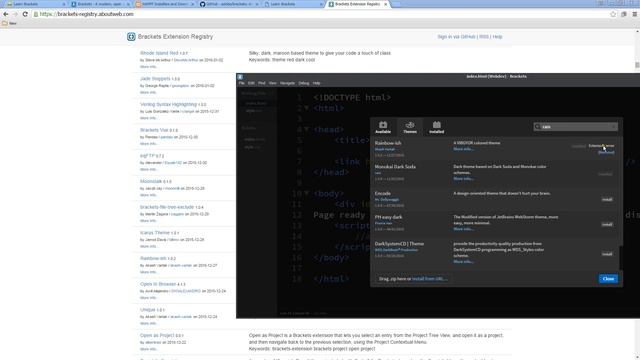Viewport: 640px width, 360px height.
Task: Switch to the GitHub adobe/brackets tab
Action: 229,4
